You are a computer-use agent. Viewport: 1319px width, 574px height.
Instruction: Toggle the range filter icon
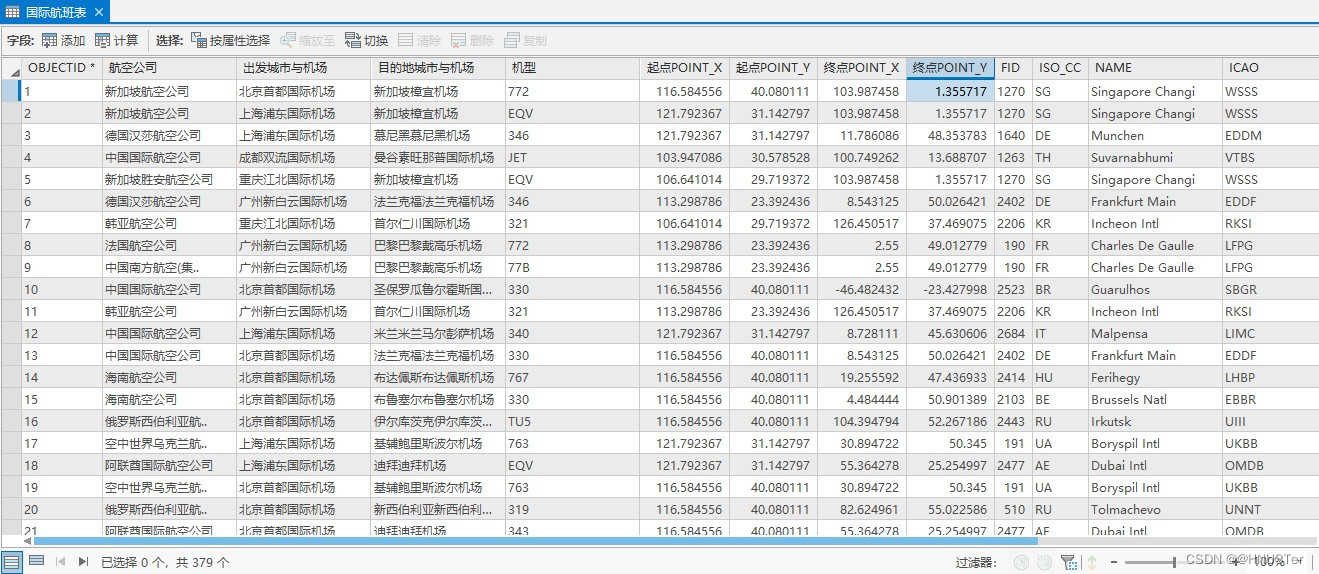coord(1045,562)
